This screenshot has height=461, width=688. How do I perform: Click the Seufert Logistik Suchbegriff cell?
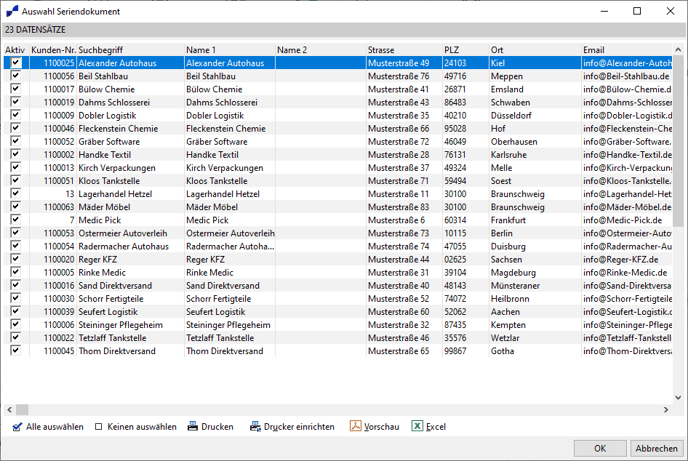point(130,311)
